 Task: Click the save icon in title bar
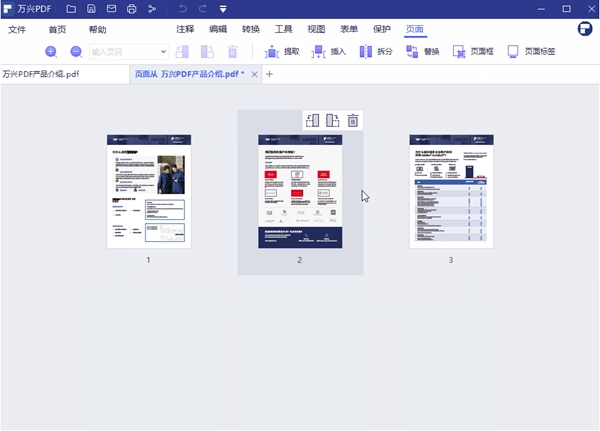tap(91, 9)
